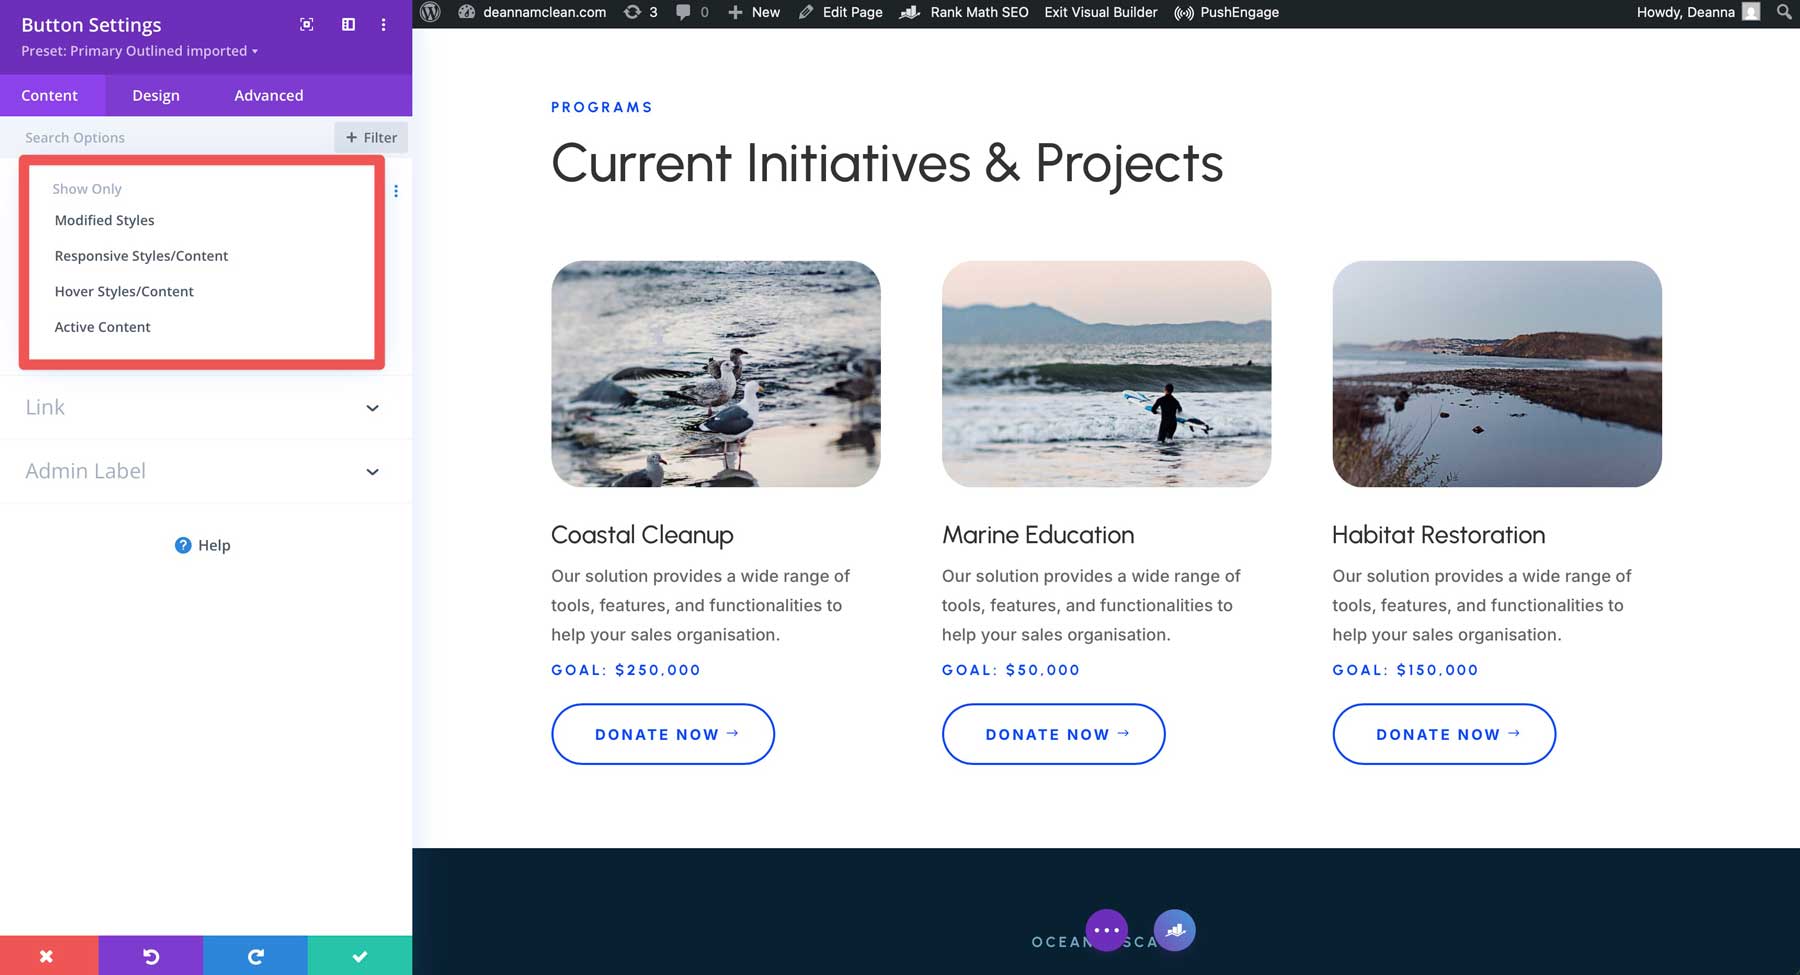Enable the Modified Styles filter
Image resolution: width=1800 pixels, height=975 pixels.
point(104,220)
